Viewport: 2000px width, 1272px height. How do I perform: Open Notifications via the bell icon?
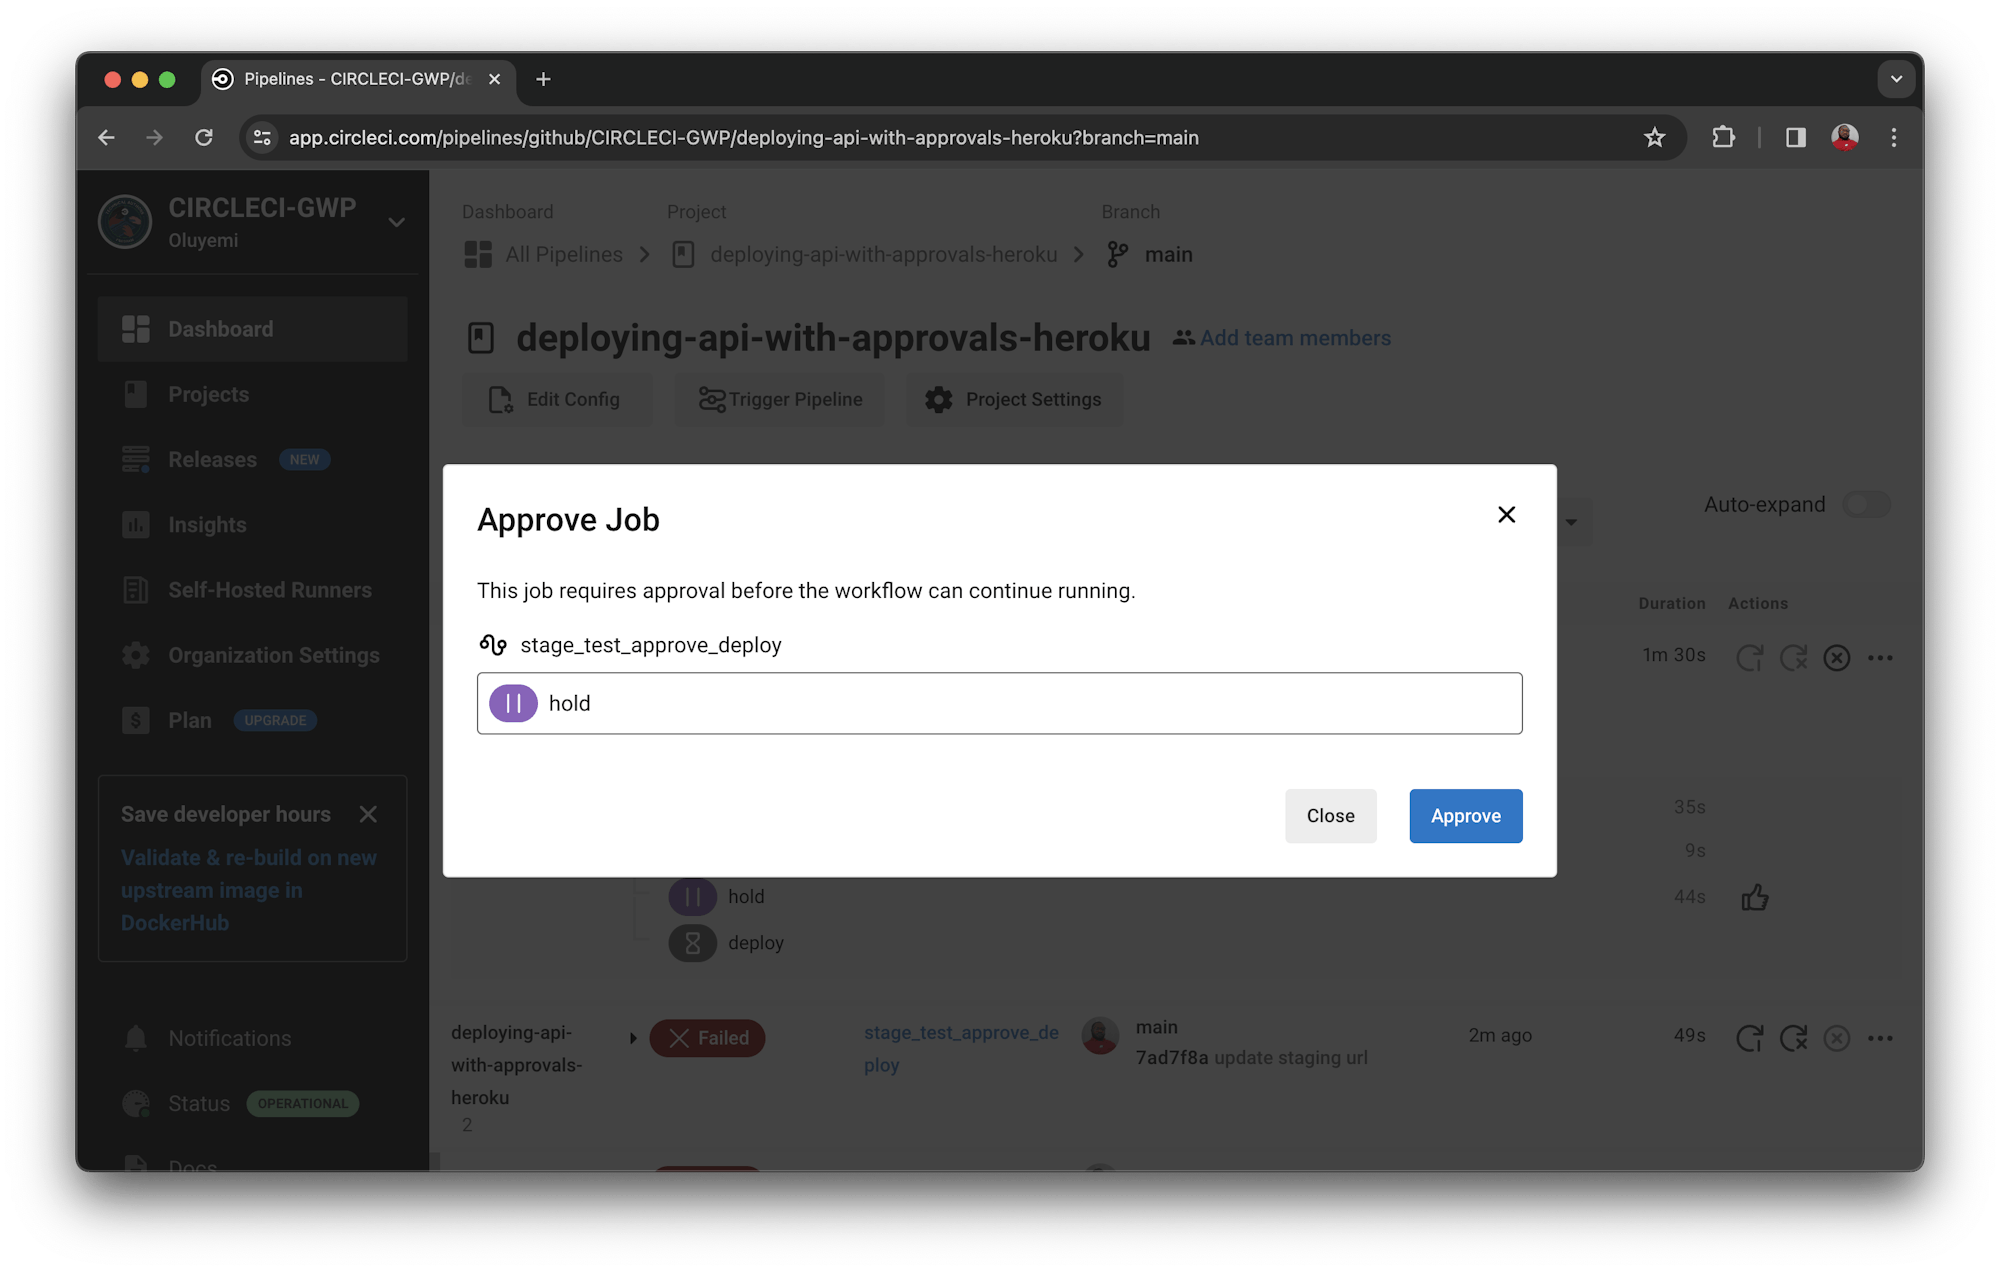click(136, 1038)
